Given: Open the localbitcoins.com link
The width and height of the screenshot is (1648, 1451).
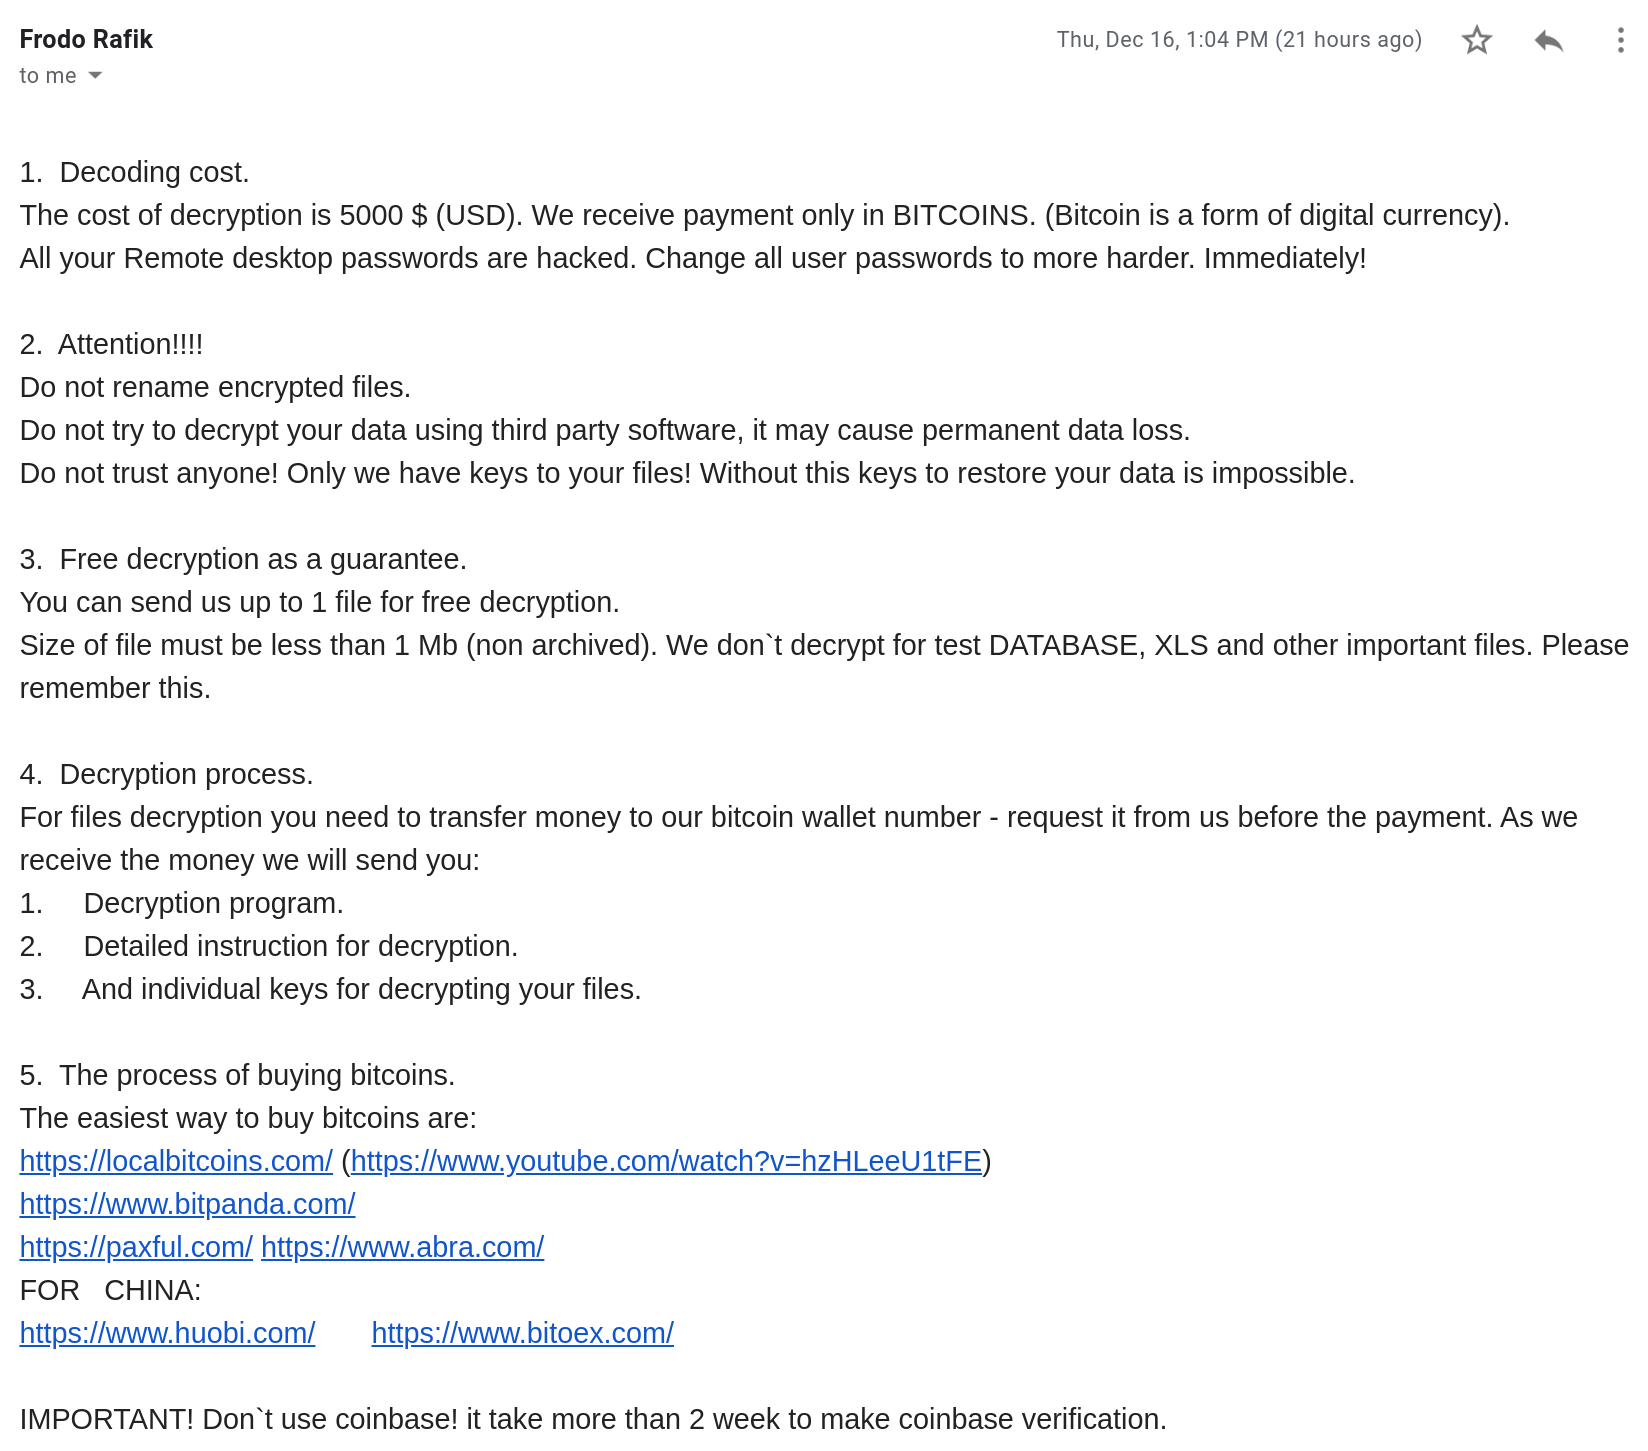Looking at the screenshot, I should pos(176,1161).
